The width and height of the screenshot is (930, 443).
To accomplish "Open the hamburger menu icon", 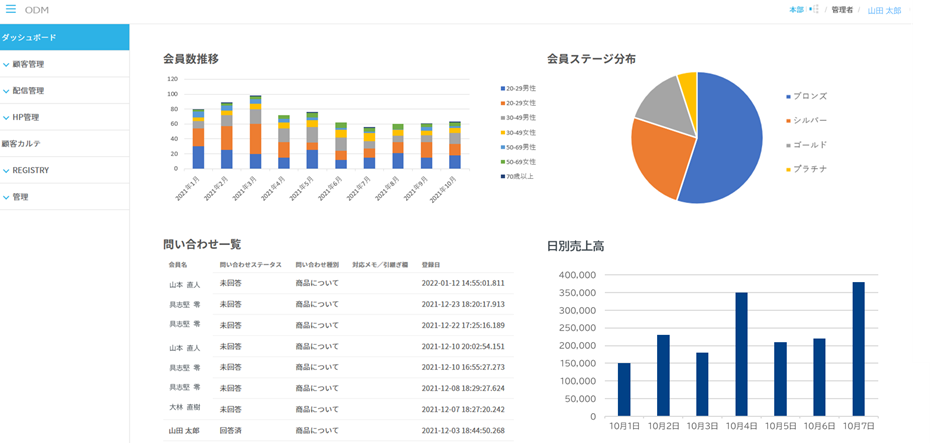I will coord(11,9).
